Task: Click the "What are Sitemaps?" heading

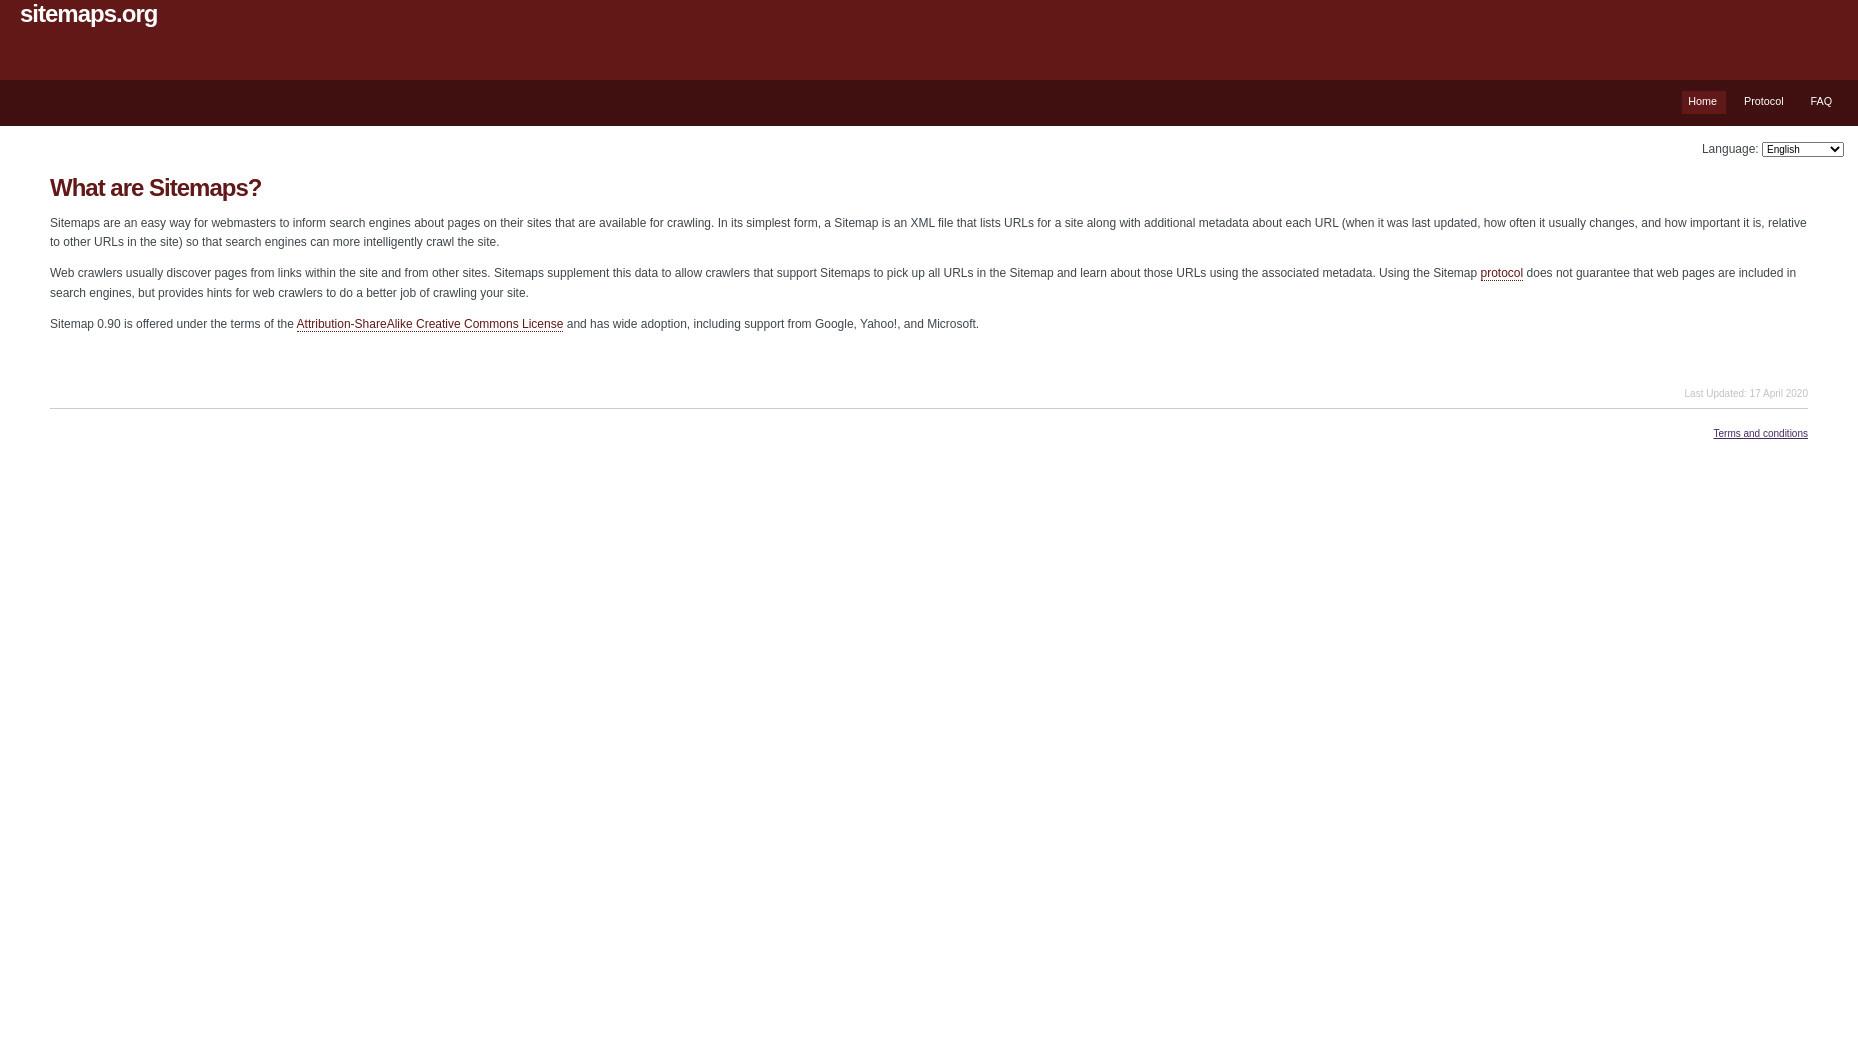Action: 155,188
